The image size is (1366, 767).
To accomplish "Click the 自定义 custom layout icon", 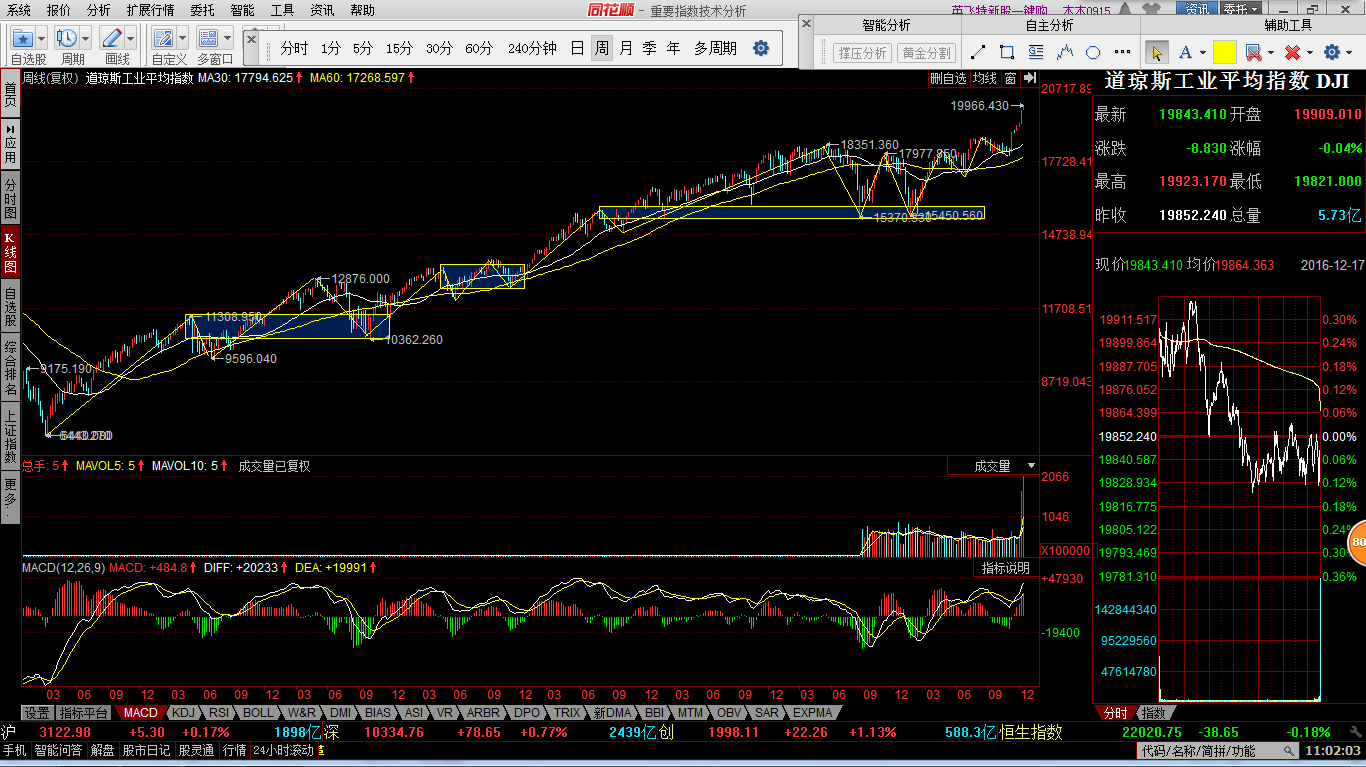I will point(163,39).
